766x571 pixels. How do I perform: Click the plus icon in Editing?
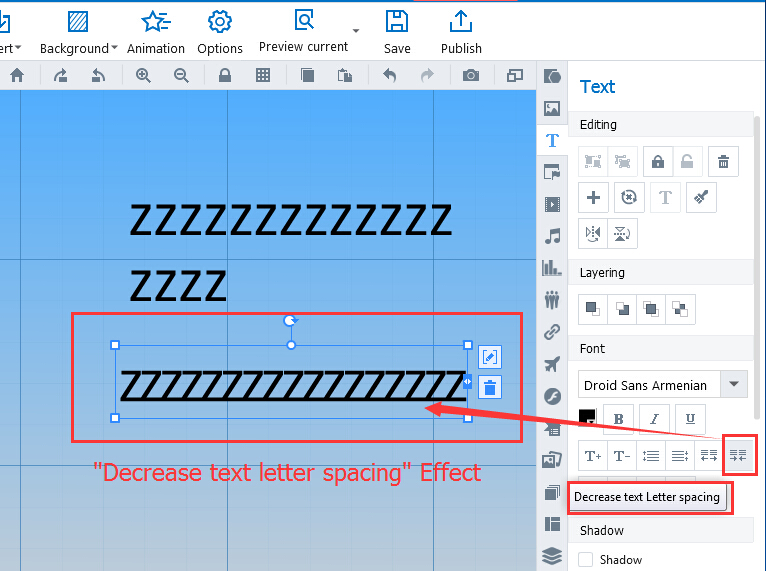(x=593, y=197)
